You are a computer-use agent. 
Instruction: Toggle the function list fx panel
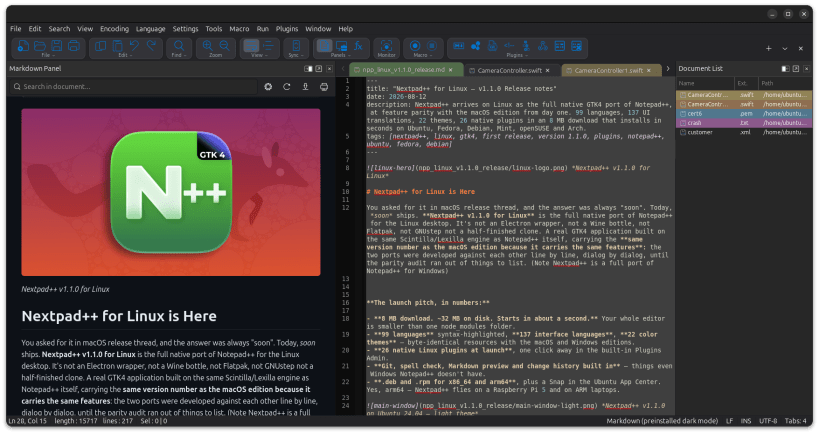pyautogui.click(x=358, y=46)
